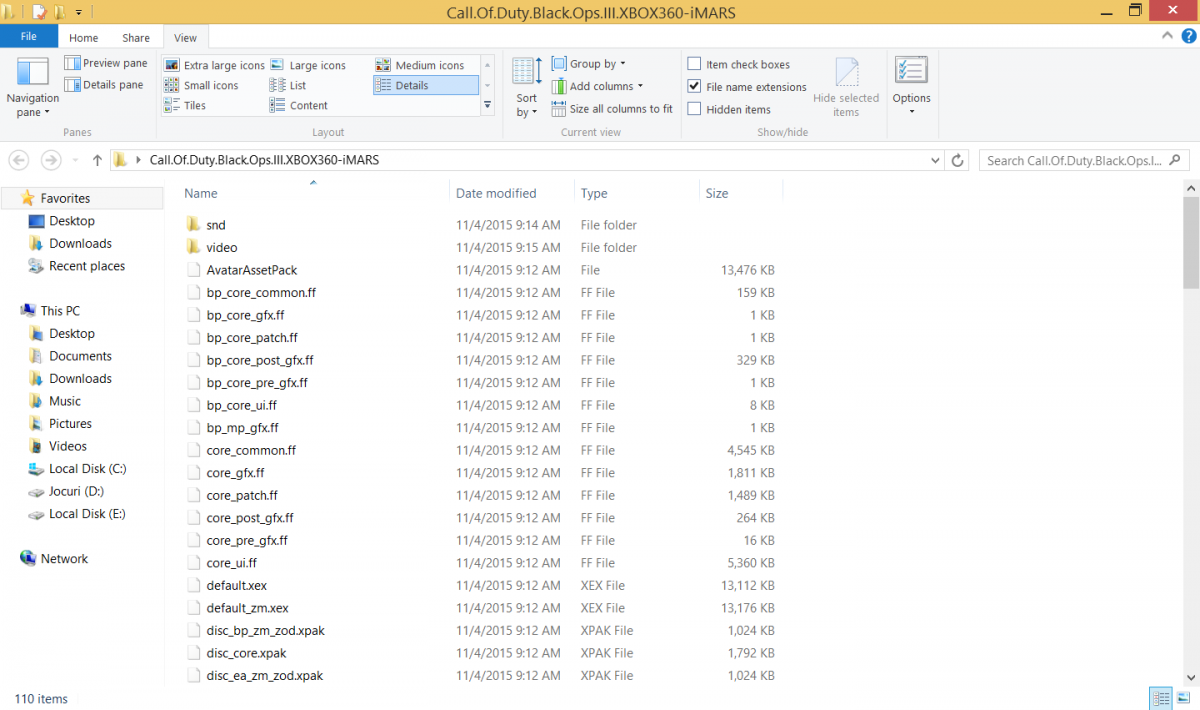
Task: Open the recent locations dropdown arrow
Action: point(76,160)
